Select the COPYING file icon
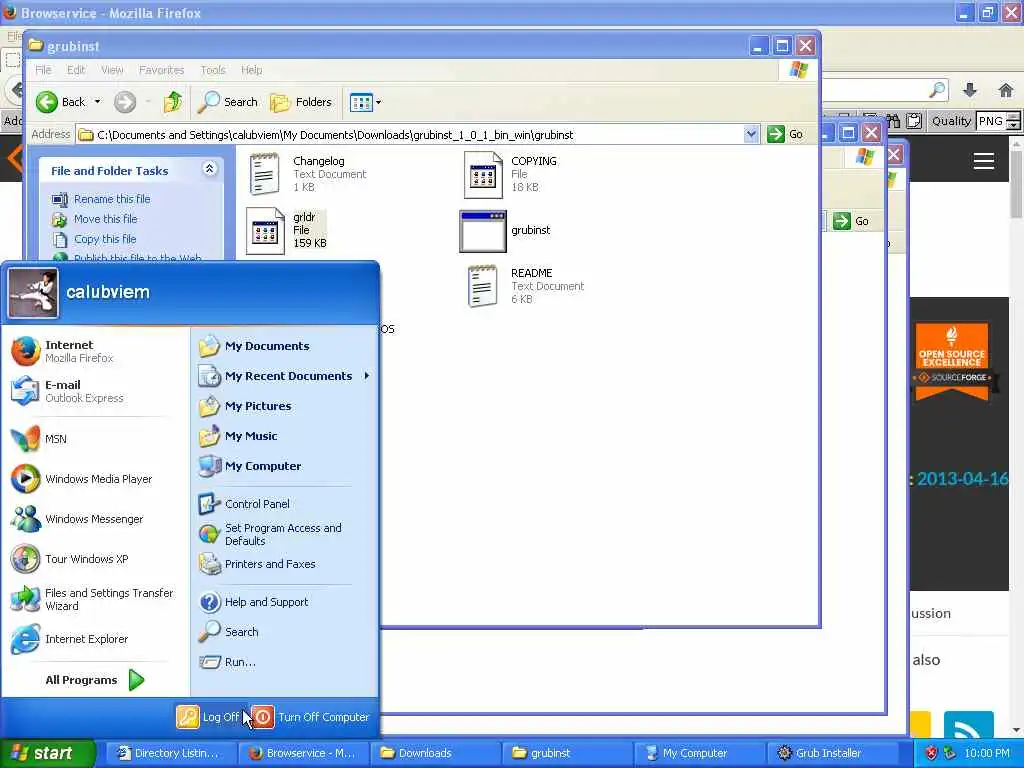Viewport: 1024px width, 768px height. pyautogui.click(x=483, y=174)
